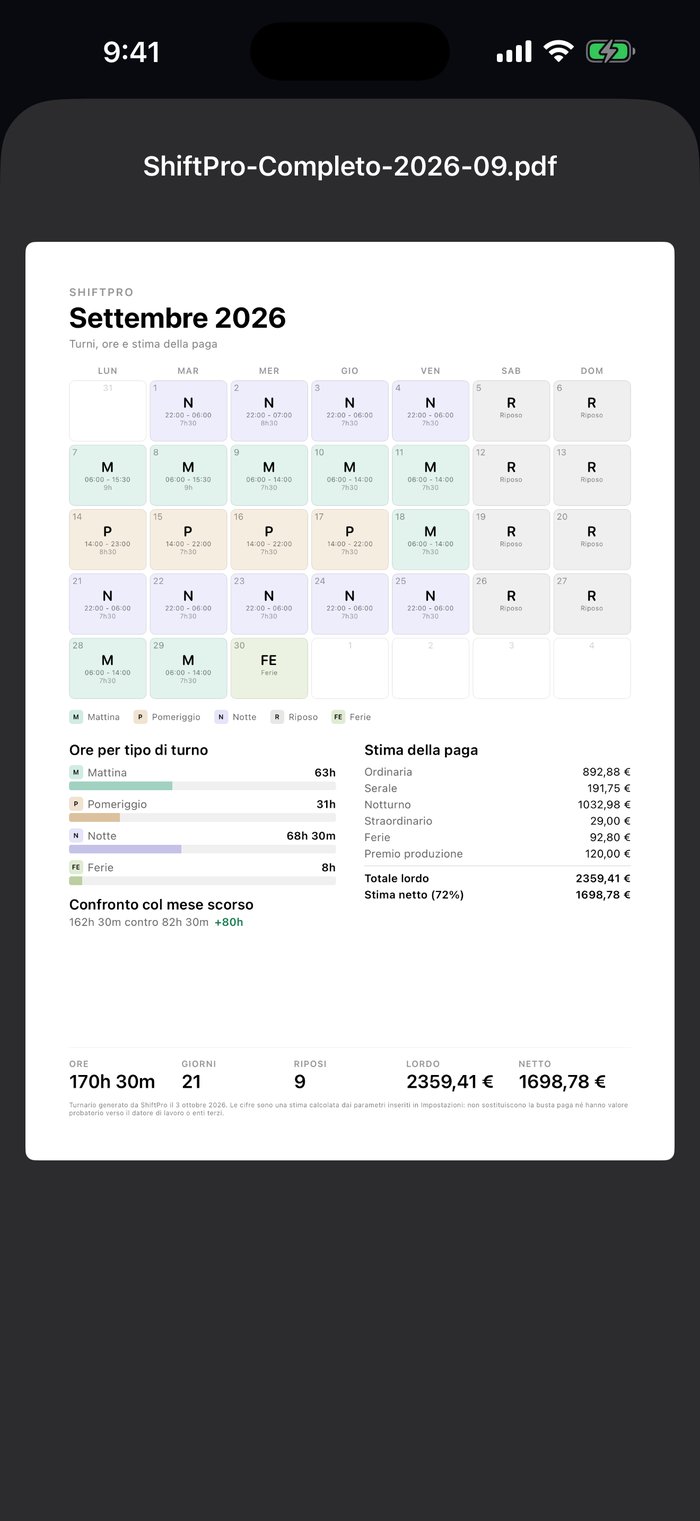
Task: Select day 11 morning shift cell
Action: click(430, 475)
